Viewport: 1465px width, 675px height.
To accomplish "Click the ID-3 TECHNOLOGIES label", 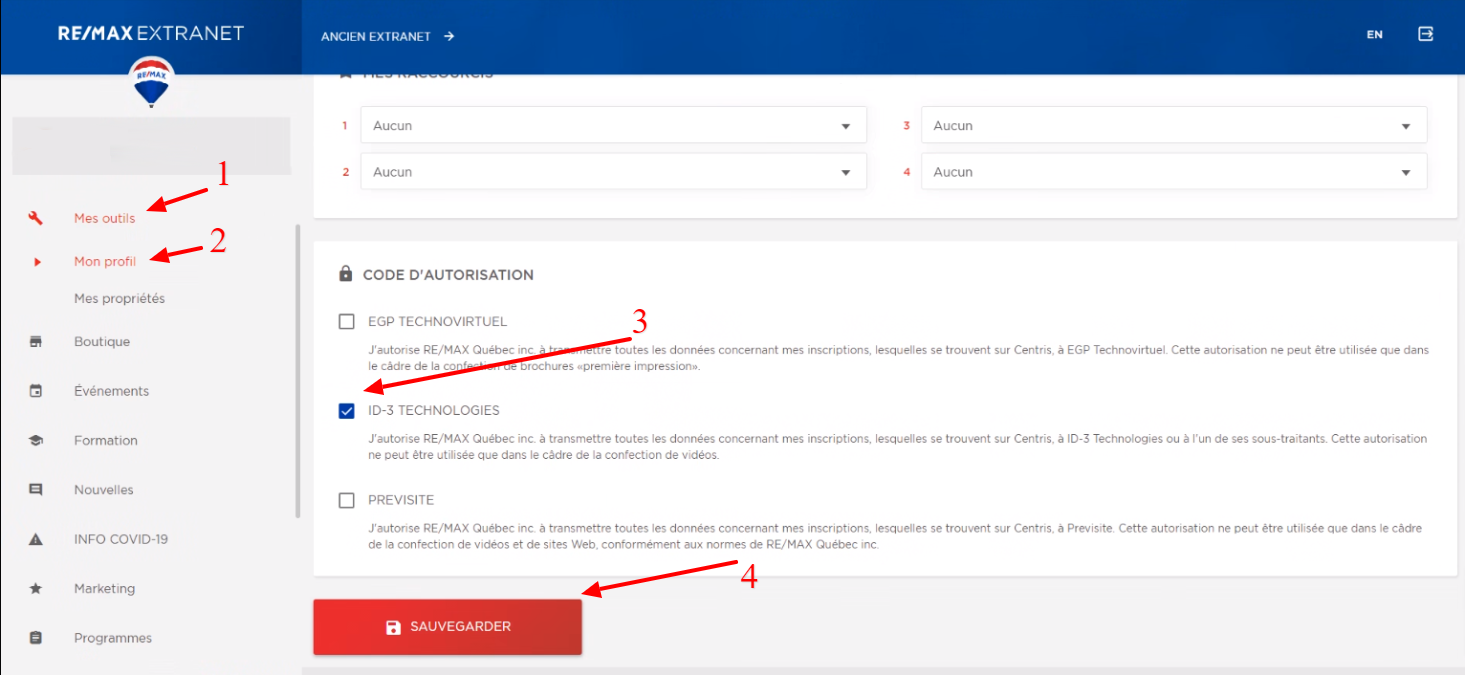I will pos(434,411).
